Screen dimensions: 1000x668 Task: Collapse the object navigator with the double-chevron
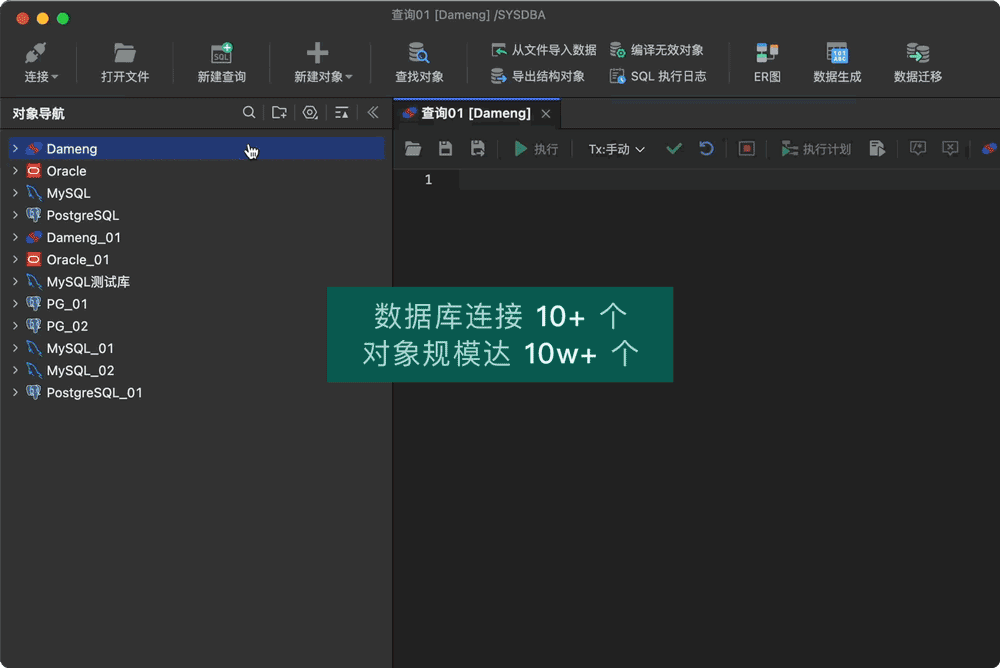(x=373, y=113)
